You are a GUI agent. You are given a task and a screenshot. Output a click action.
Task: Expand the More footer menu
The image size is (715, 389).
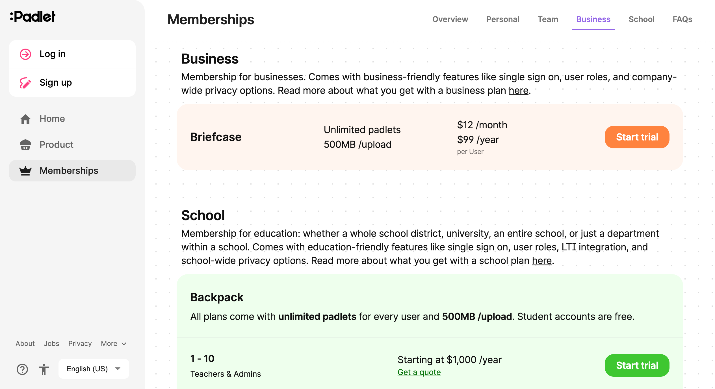pyautogui.click(x=114, y=343)
